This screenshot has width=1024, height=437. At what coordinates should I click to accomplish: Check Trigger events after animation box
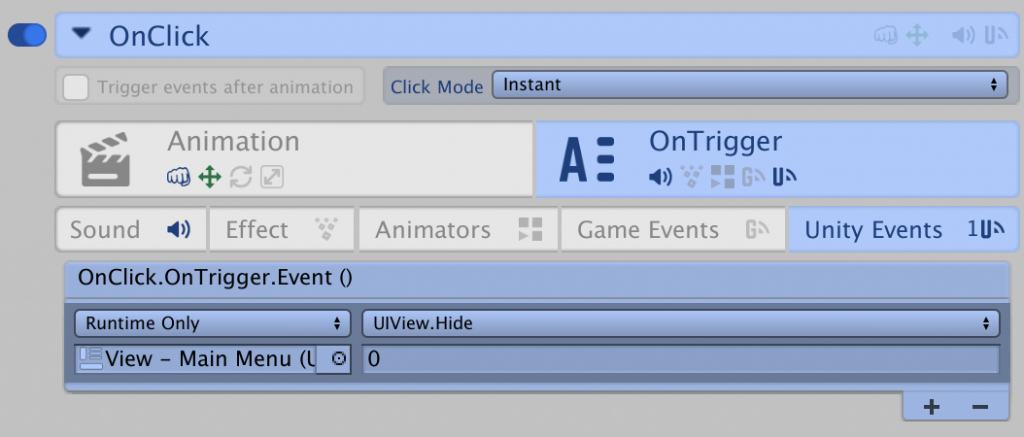[75, 87]
